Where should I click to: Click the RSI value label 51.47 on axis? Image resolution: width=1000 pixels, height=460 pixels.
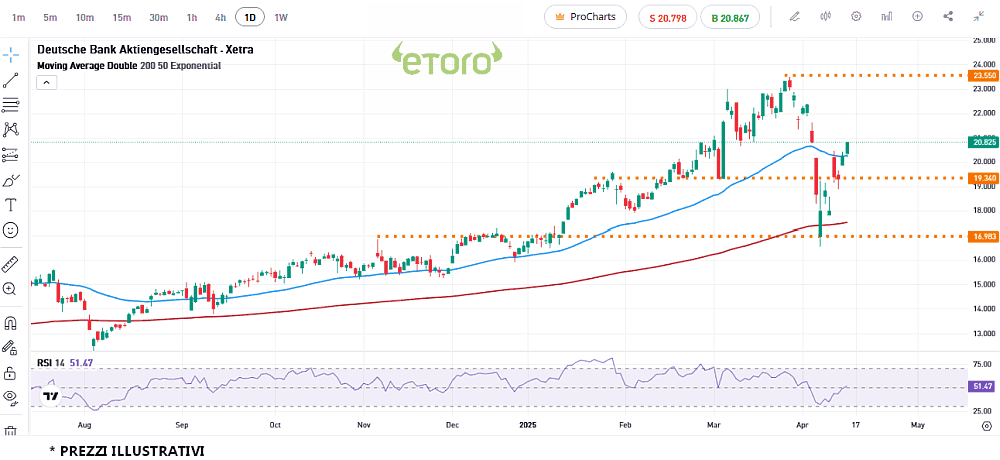pos(982,387)
